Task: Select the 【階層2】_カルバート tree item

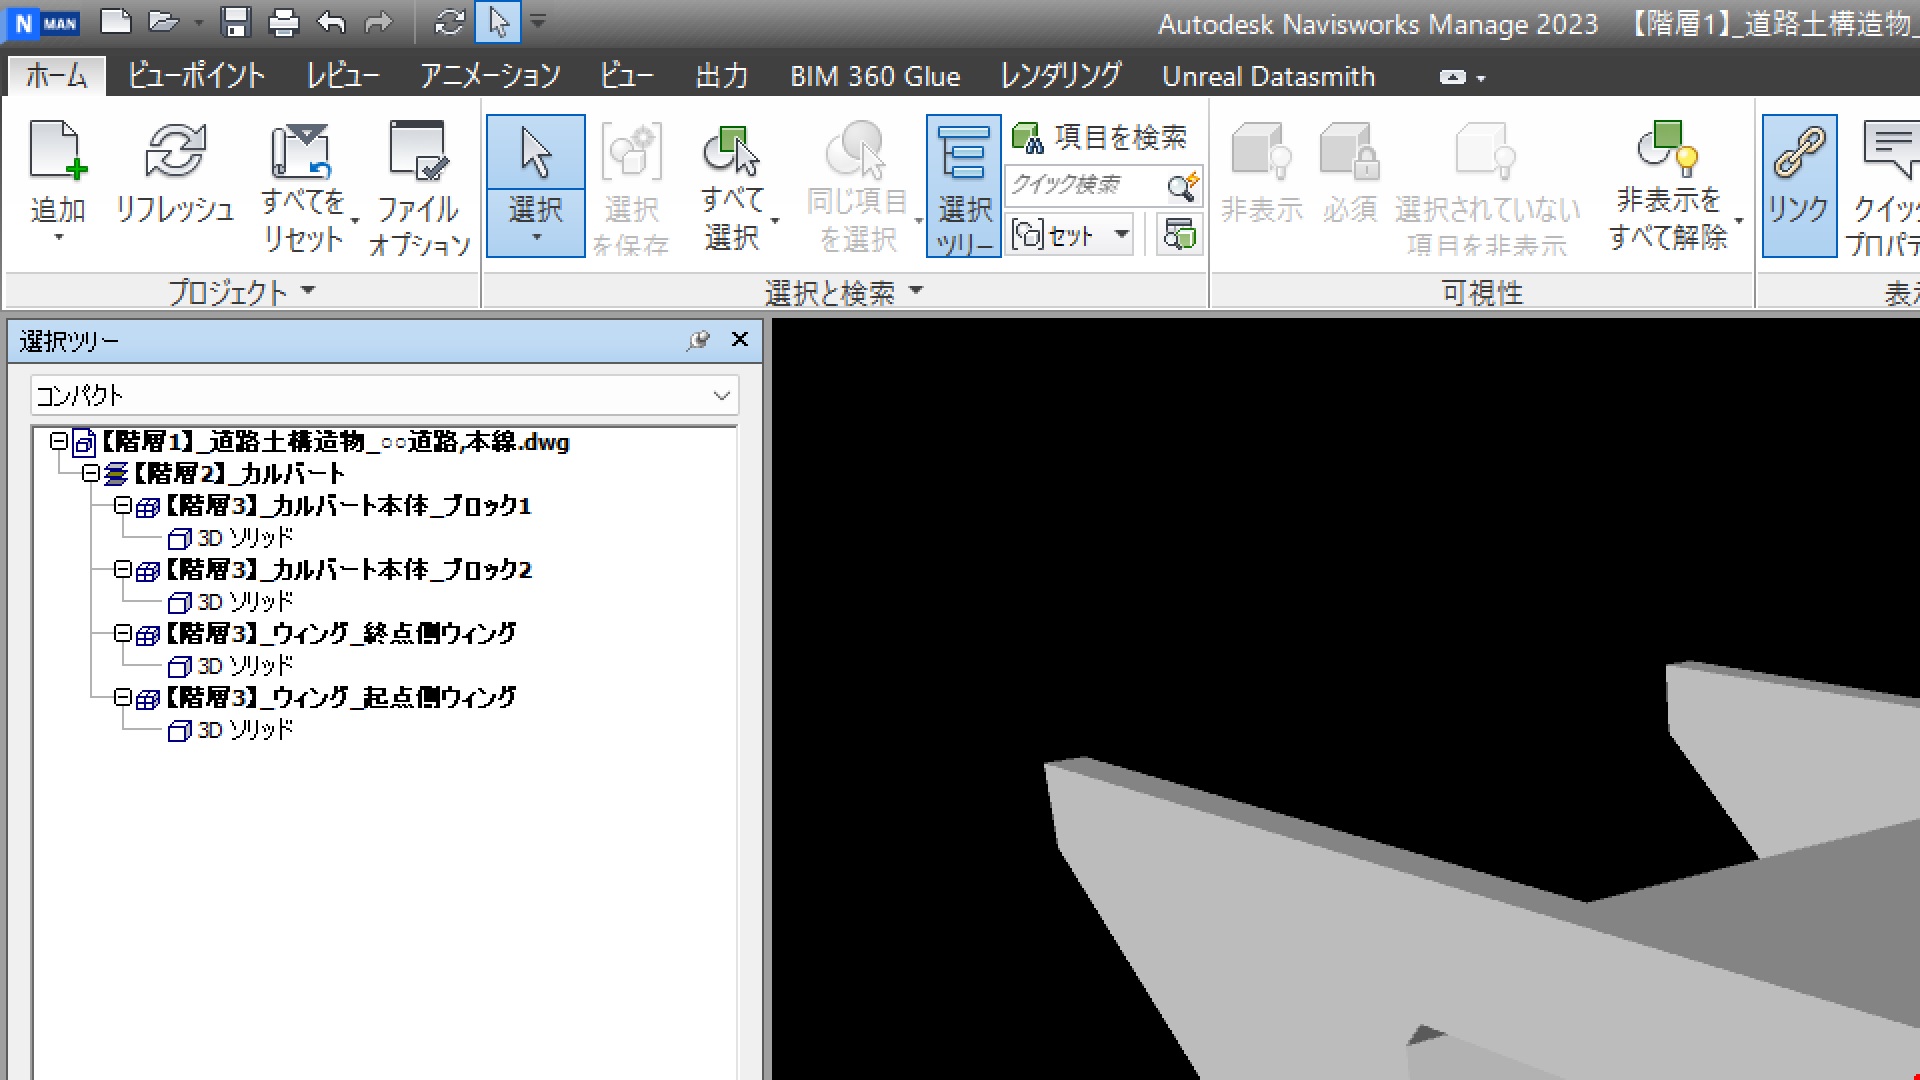Action: pyautogui.click(x=239, y=474)
